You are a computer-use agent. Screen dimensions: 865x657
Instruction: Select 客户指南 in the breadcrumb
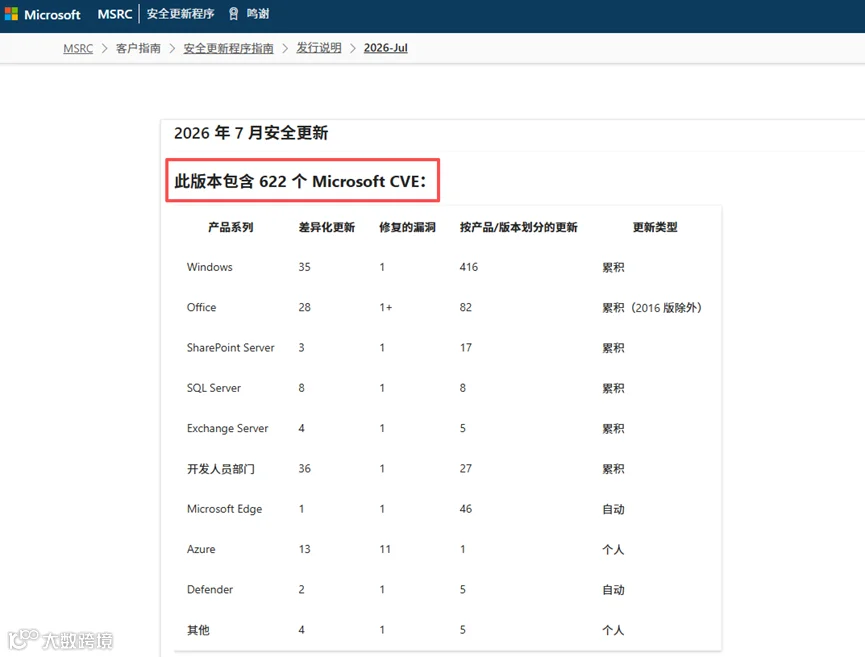(x=138, y=48)
